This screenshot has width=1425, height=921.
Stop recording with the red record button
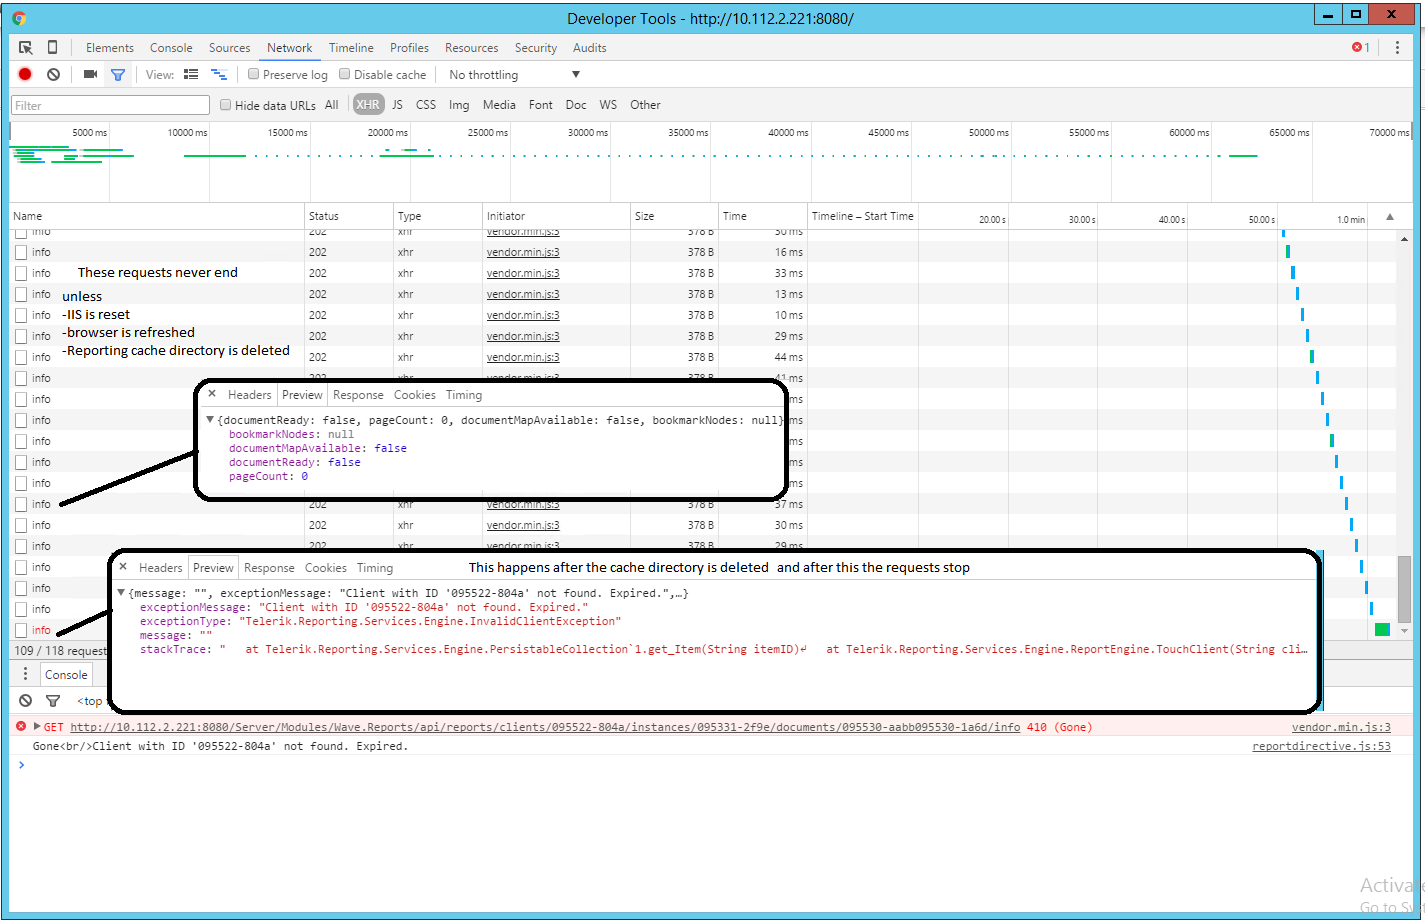point(25,74)
